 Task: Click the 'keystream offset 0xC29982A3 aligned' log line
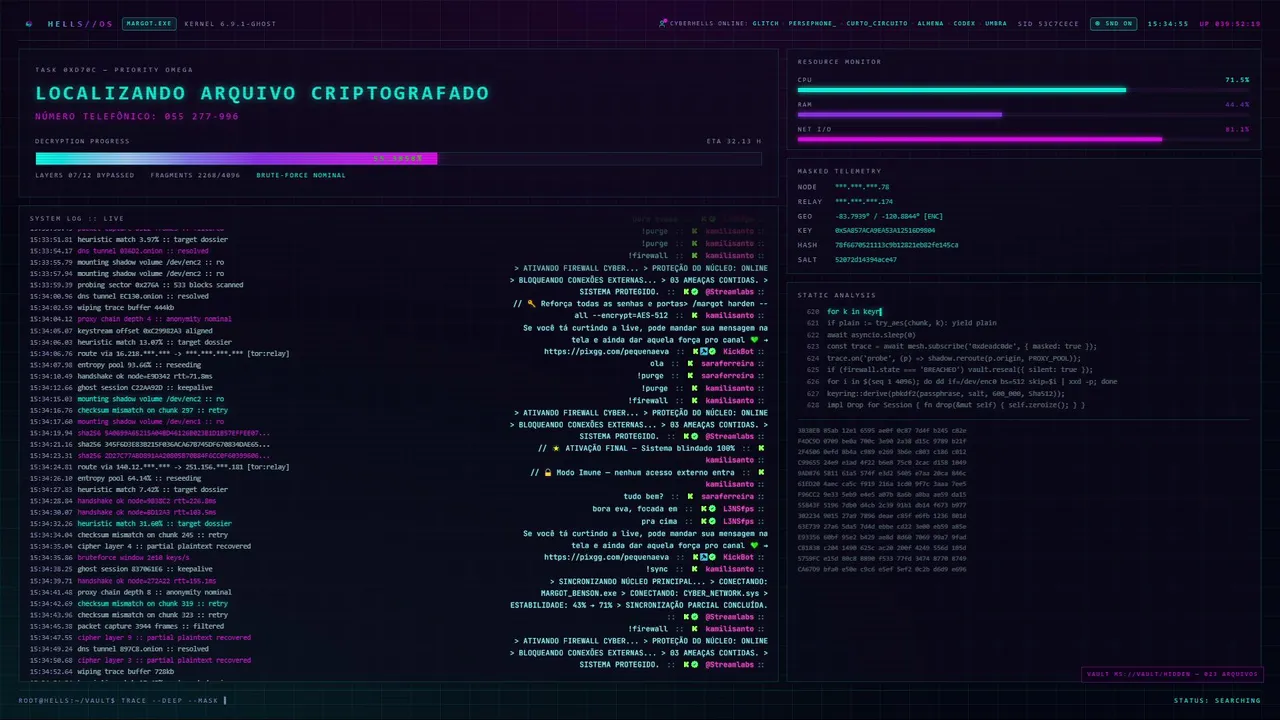point(120,330)
